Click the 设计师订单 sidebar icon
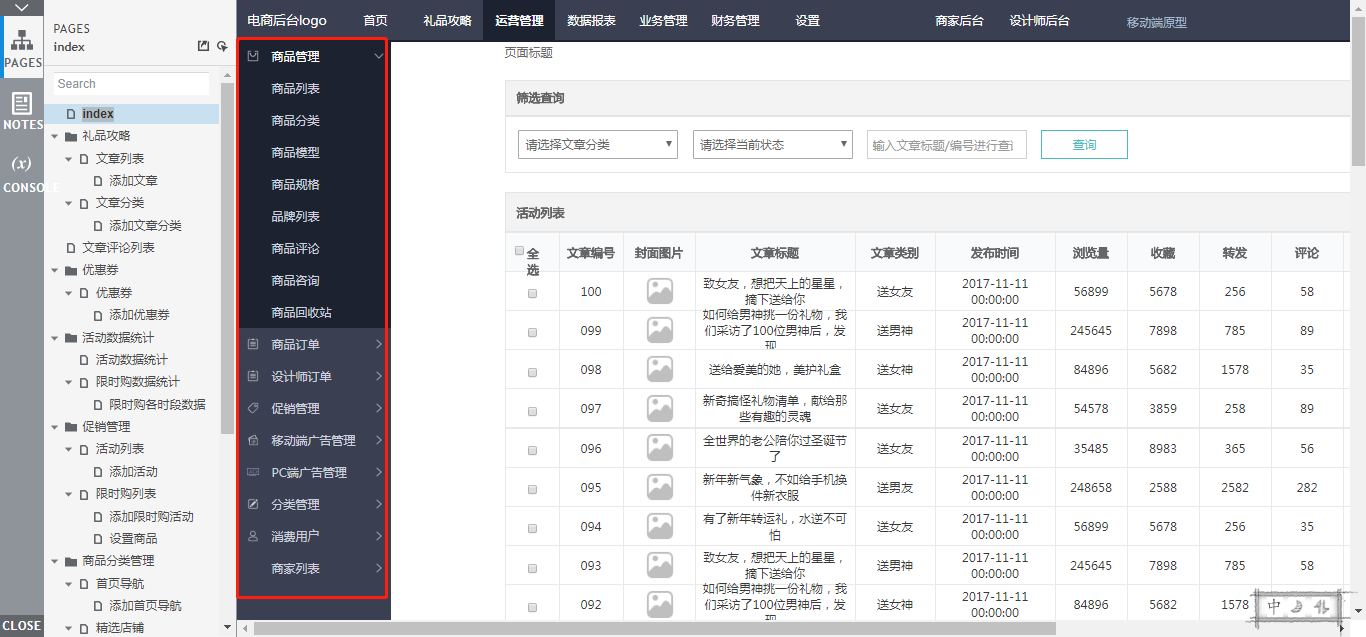The width and height of the screenshot is (1366, 637). point(253,376)
